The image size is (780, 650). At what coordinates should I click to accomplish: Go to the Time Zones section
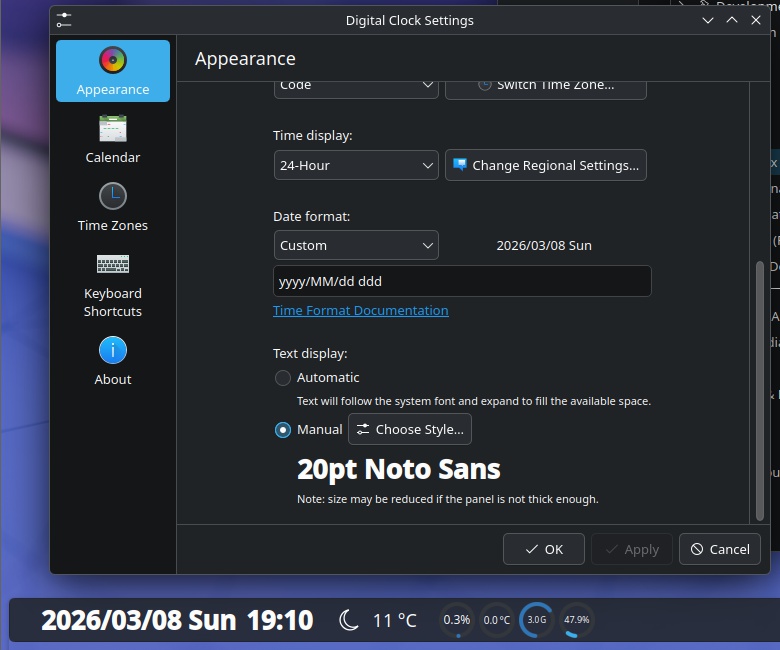(x=113, y=206)
